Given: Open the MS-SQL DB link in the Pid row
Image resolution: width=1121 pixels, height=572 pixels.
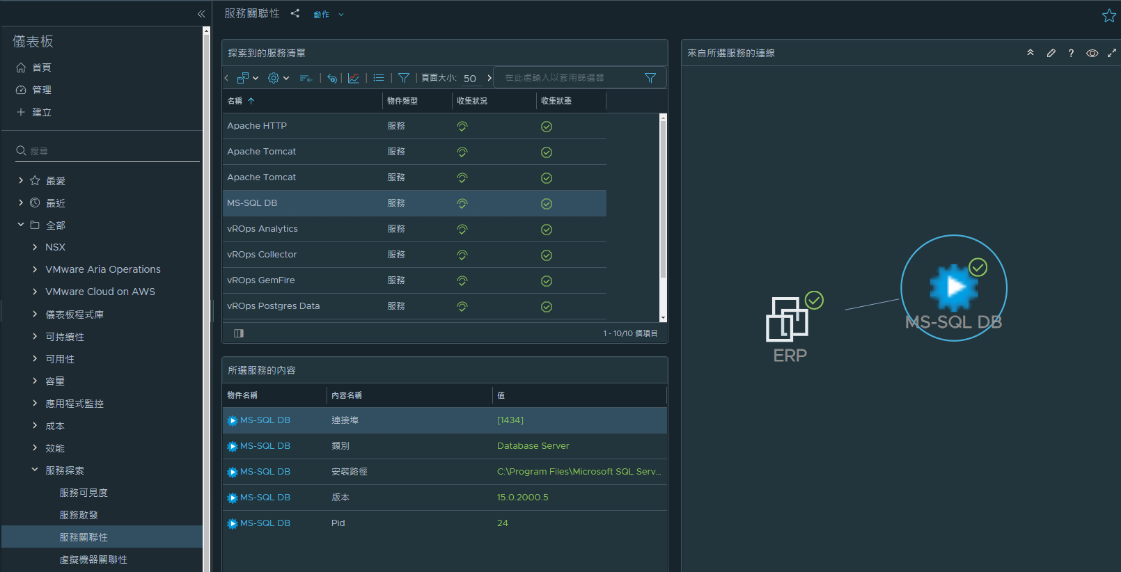Looking at the screenshot, I should click(x=265, y=523).
